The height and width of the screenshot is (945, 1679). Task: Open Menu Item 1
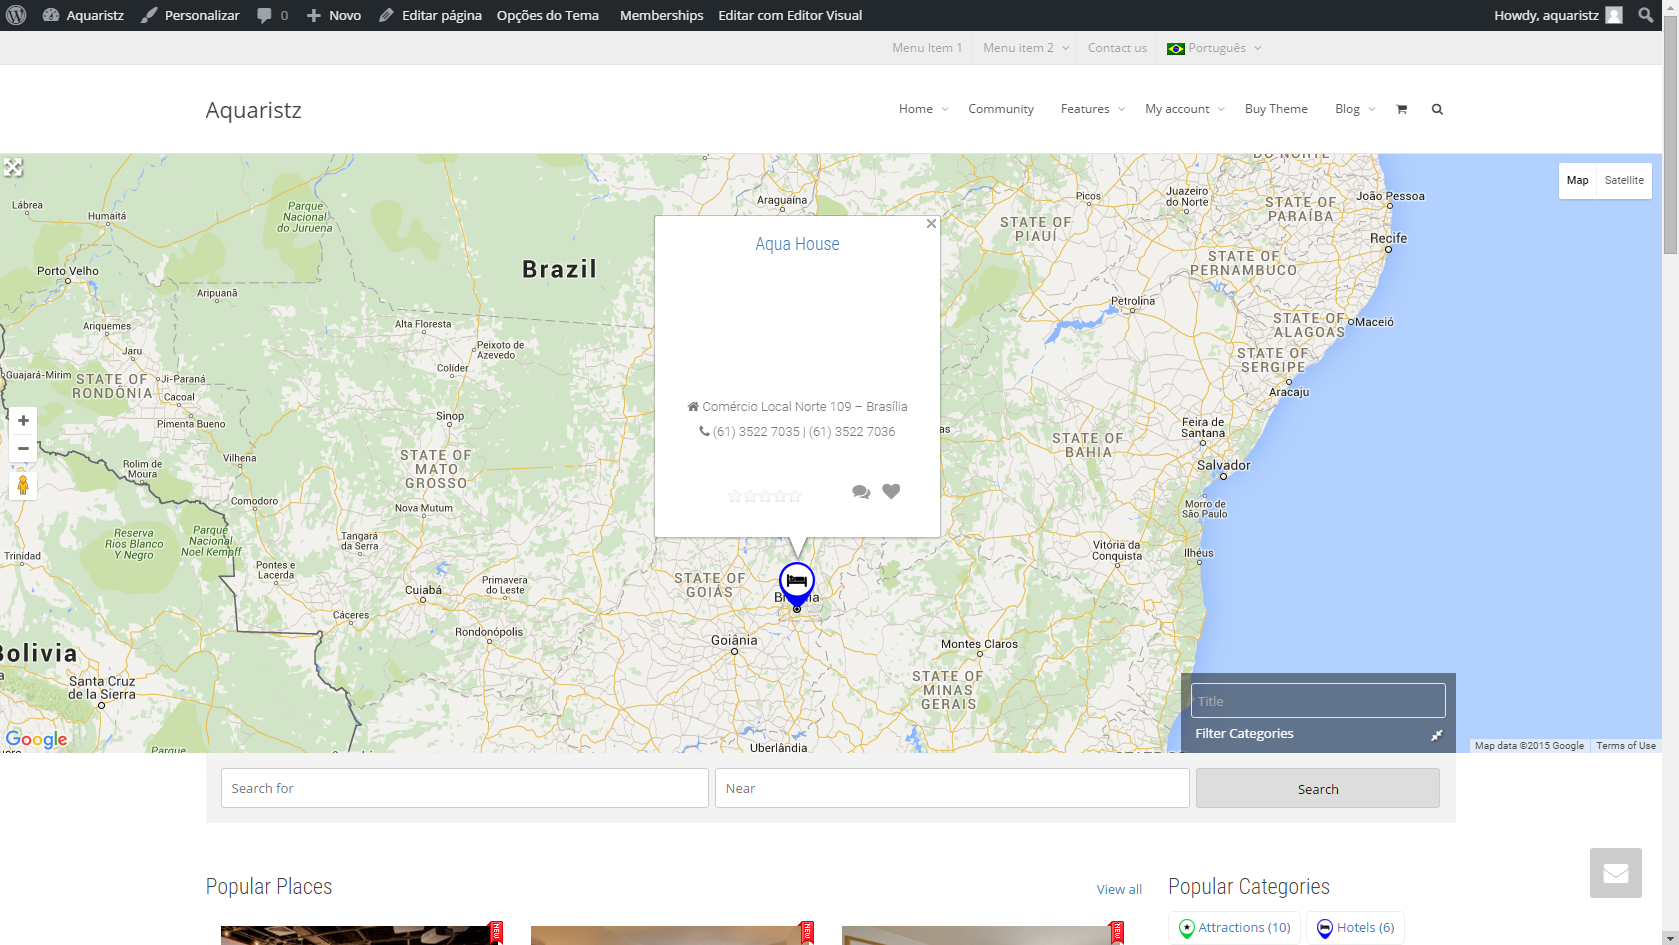[927, 48]
